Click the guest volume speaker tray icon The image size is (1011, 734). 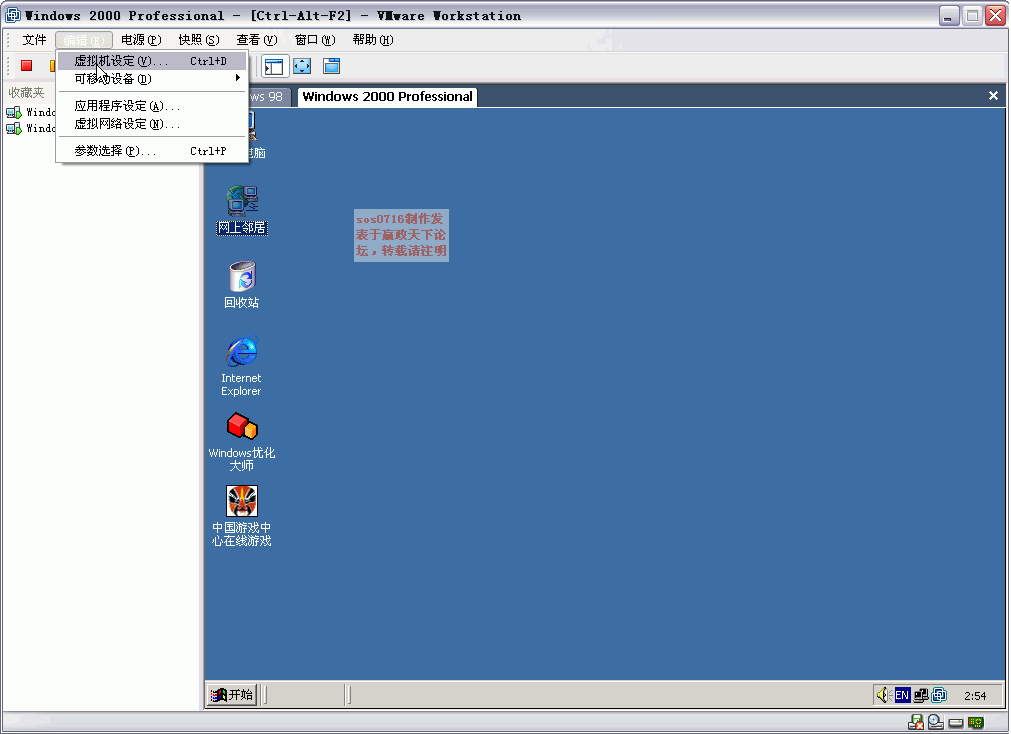pyautogui.click(x=883, y=695)
